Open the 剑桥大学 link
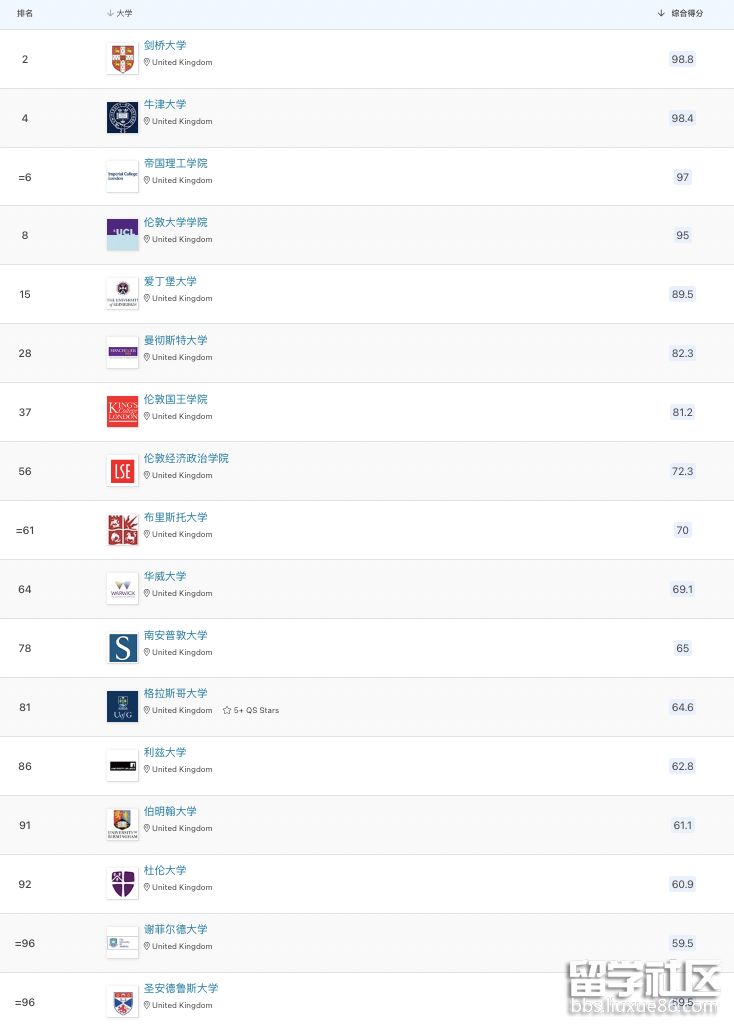 pos(165,45)
